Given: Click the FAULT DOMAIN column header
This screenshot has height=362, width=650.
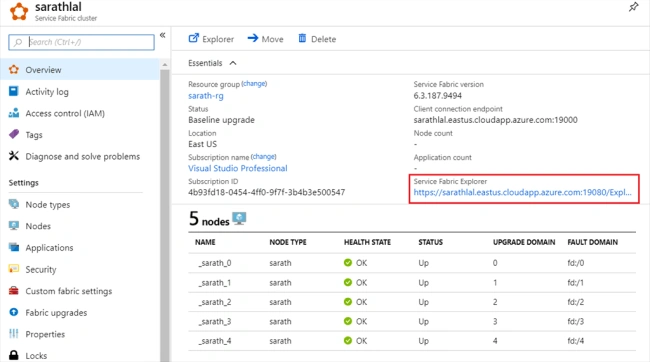Looking at the screenshot, I should (x=592, y=242).
